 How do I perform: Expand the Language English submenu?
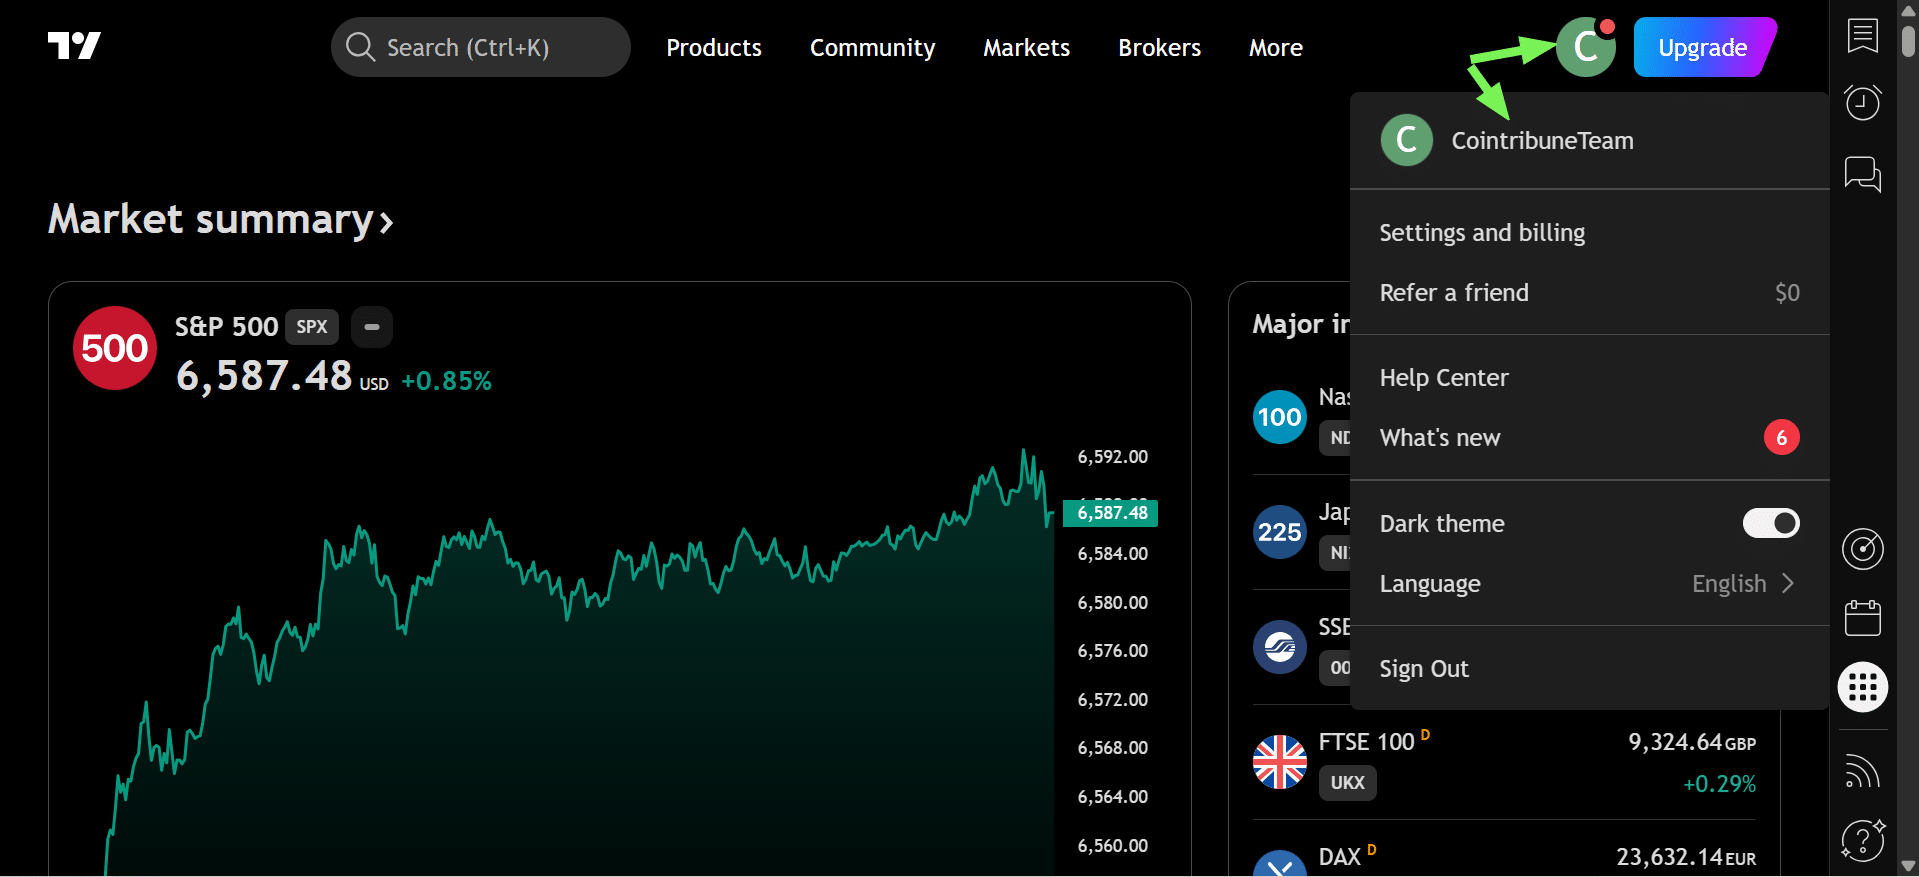point(1742,583)
